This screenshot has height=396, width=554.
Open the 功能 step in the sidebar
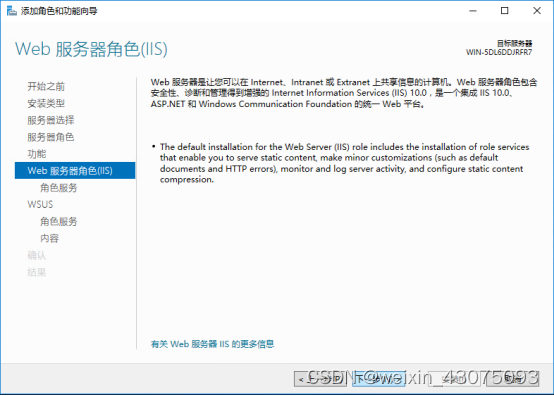[x=37, y=154]
